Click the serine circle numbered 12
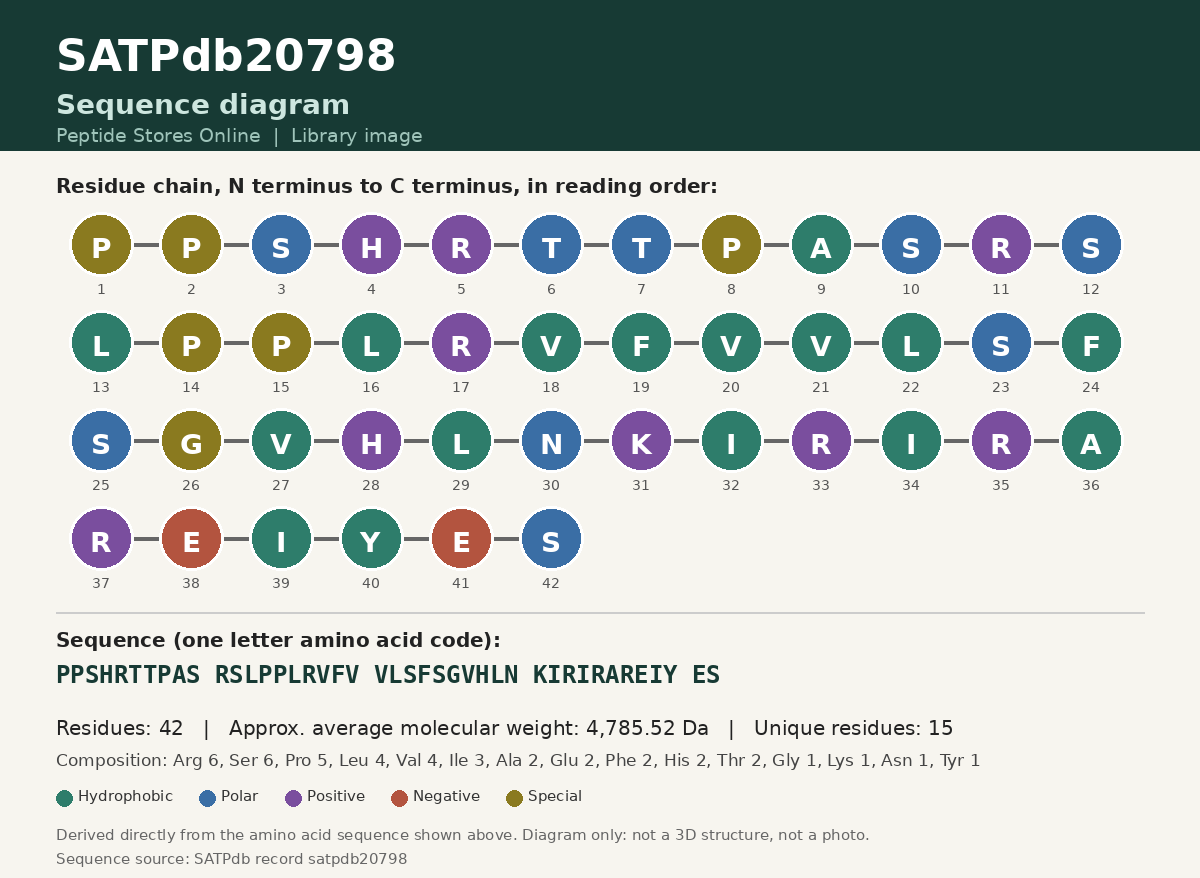The width and height of the screenshot is (1200, 878). pyautogui.click(x=1091, y=245)
